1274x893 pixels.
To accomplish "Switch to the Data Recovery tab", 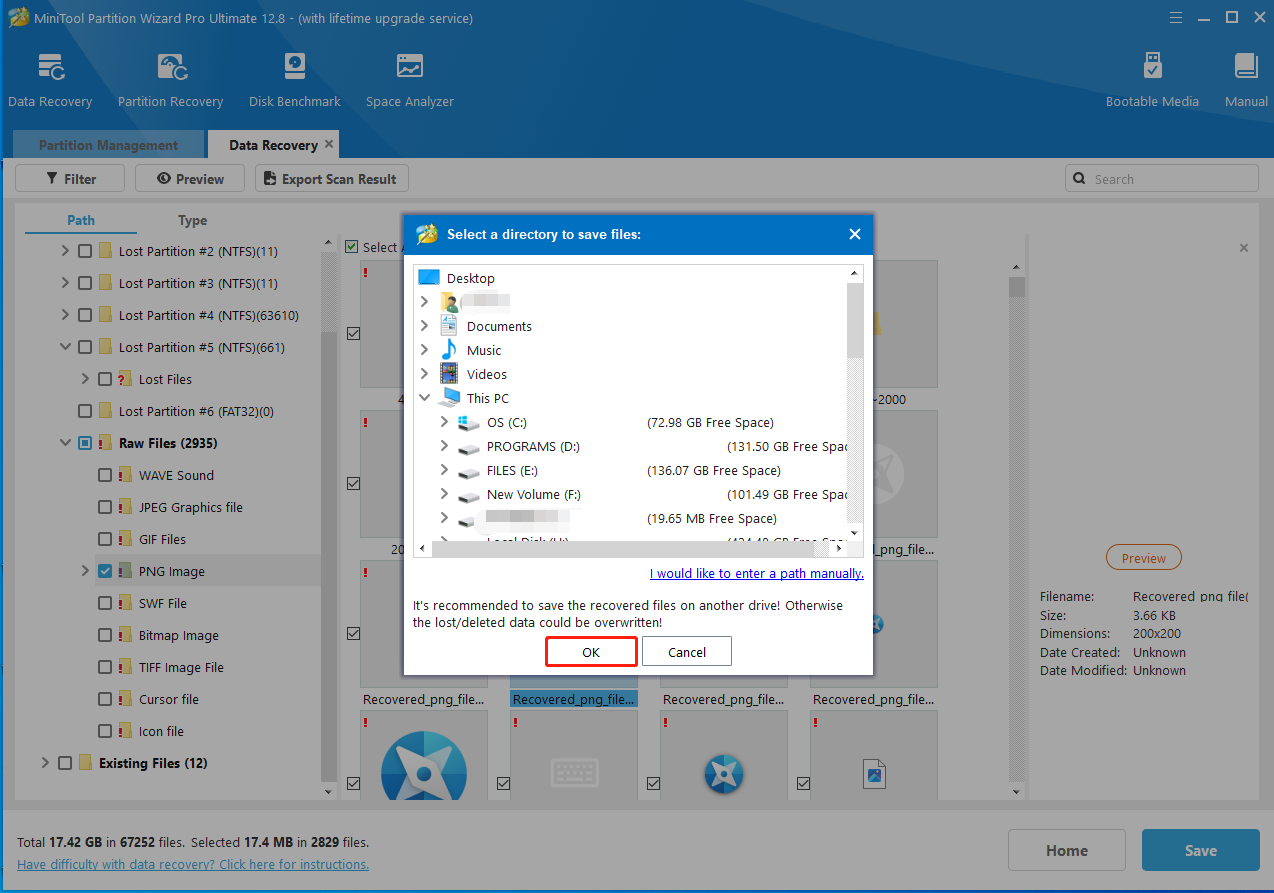I will click(273, 145).
